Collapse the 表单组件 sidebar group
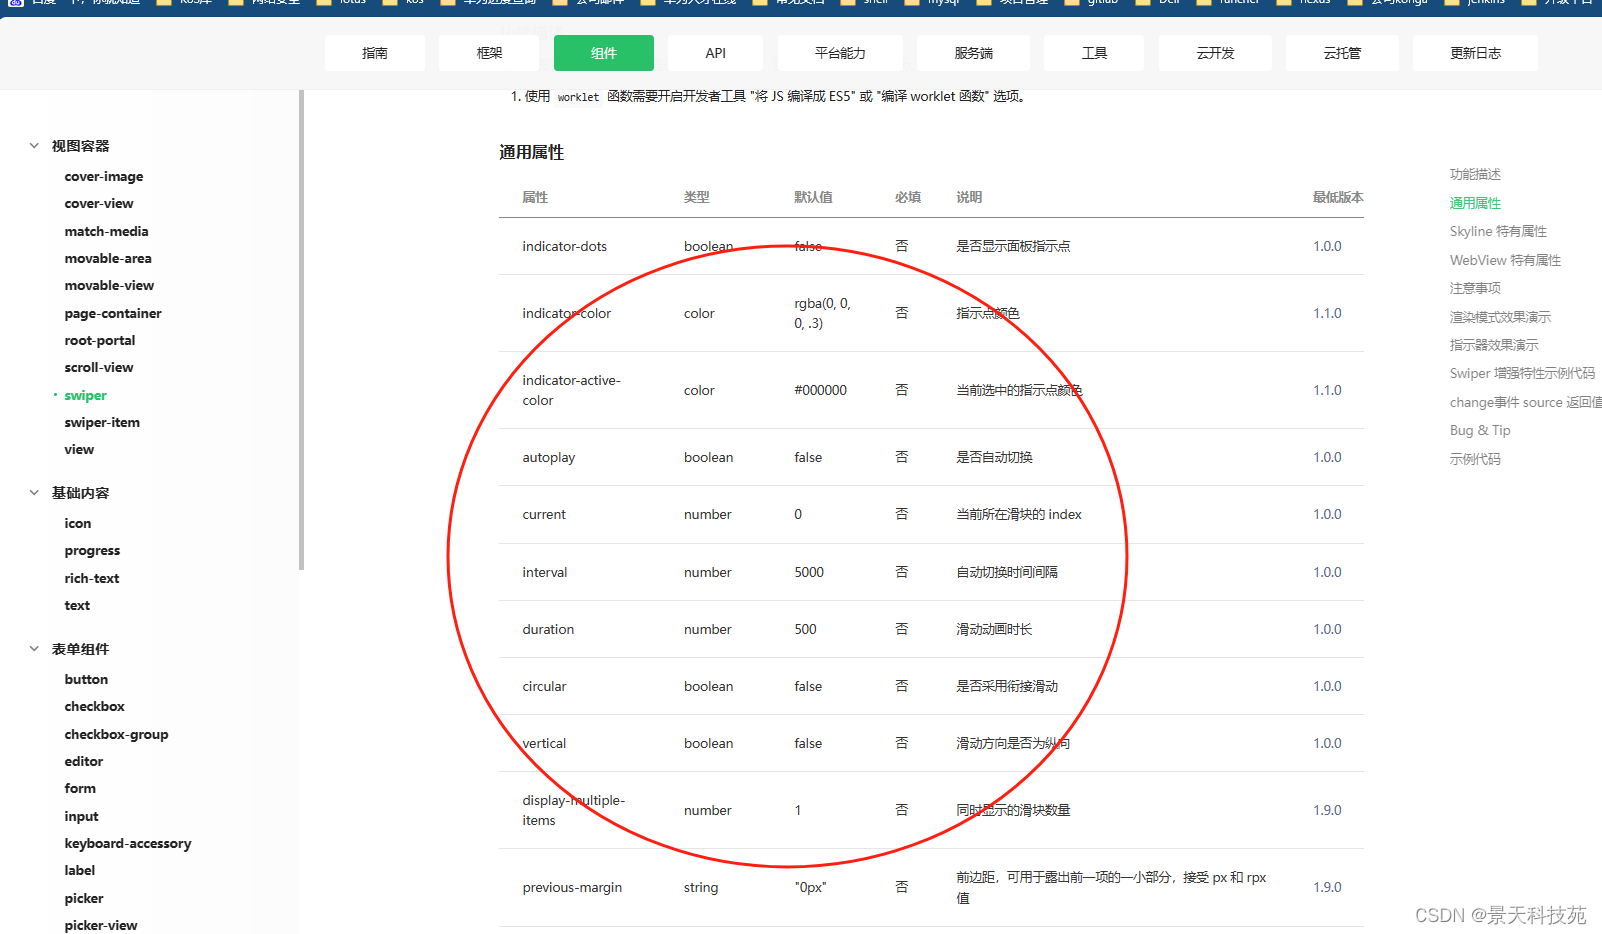The image size is (1602, 934). coord(34,649)
